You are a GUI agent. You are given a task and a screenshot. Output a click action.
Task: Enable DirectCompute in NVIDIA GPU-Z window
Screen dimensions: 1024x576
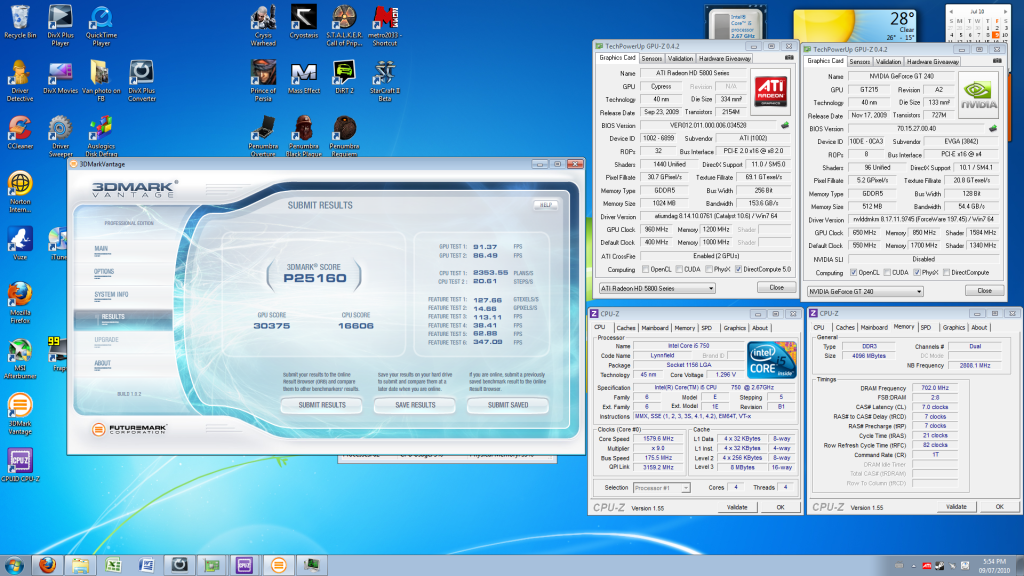946,273
